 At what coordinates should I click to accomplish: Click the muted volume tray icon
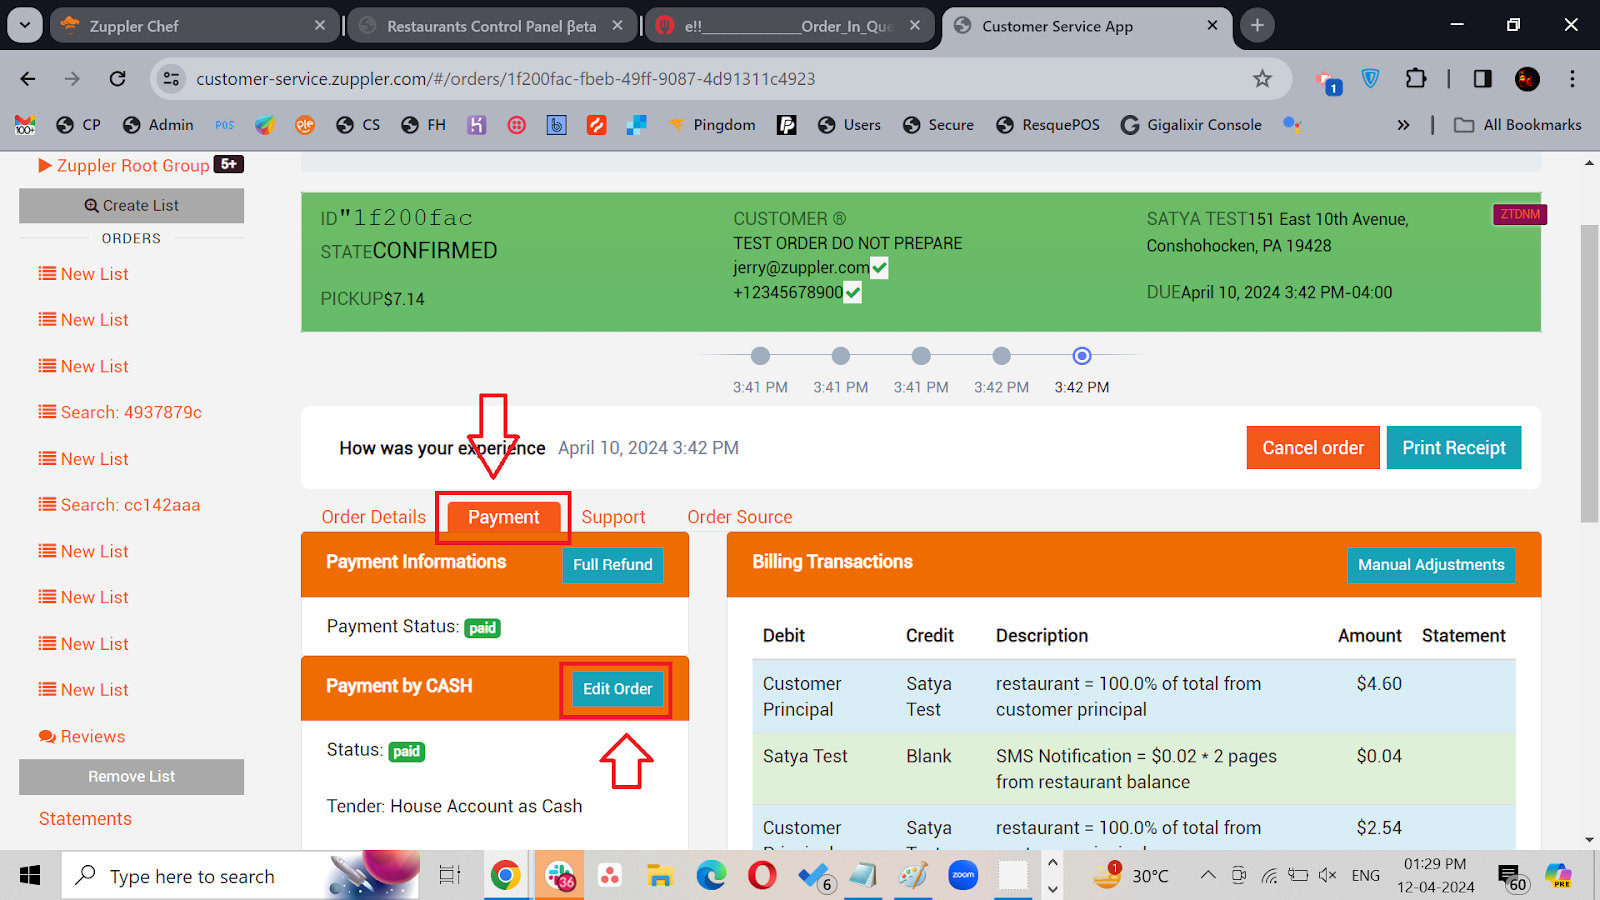(1328, 876)
